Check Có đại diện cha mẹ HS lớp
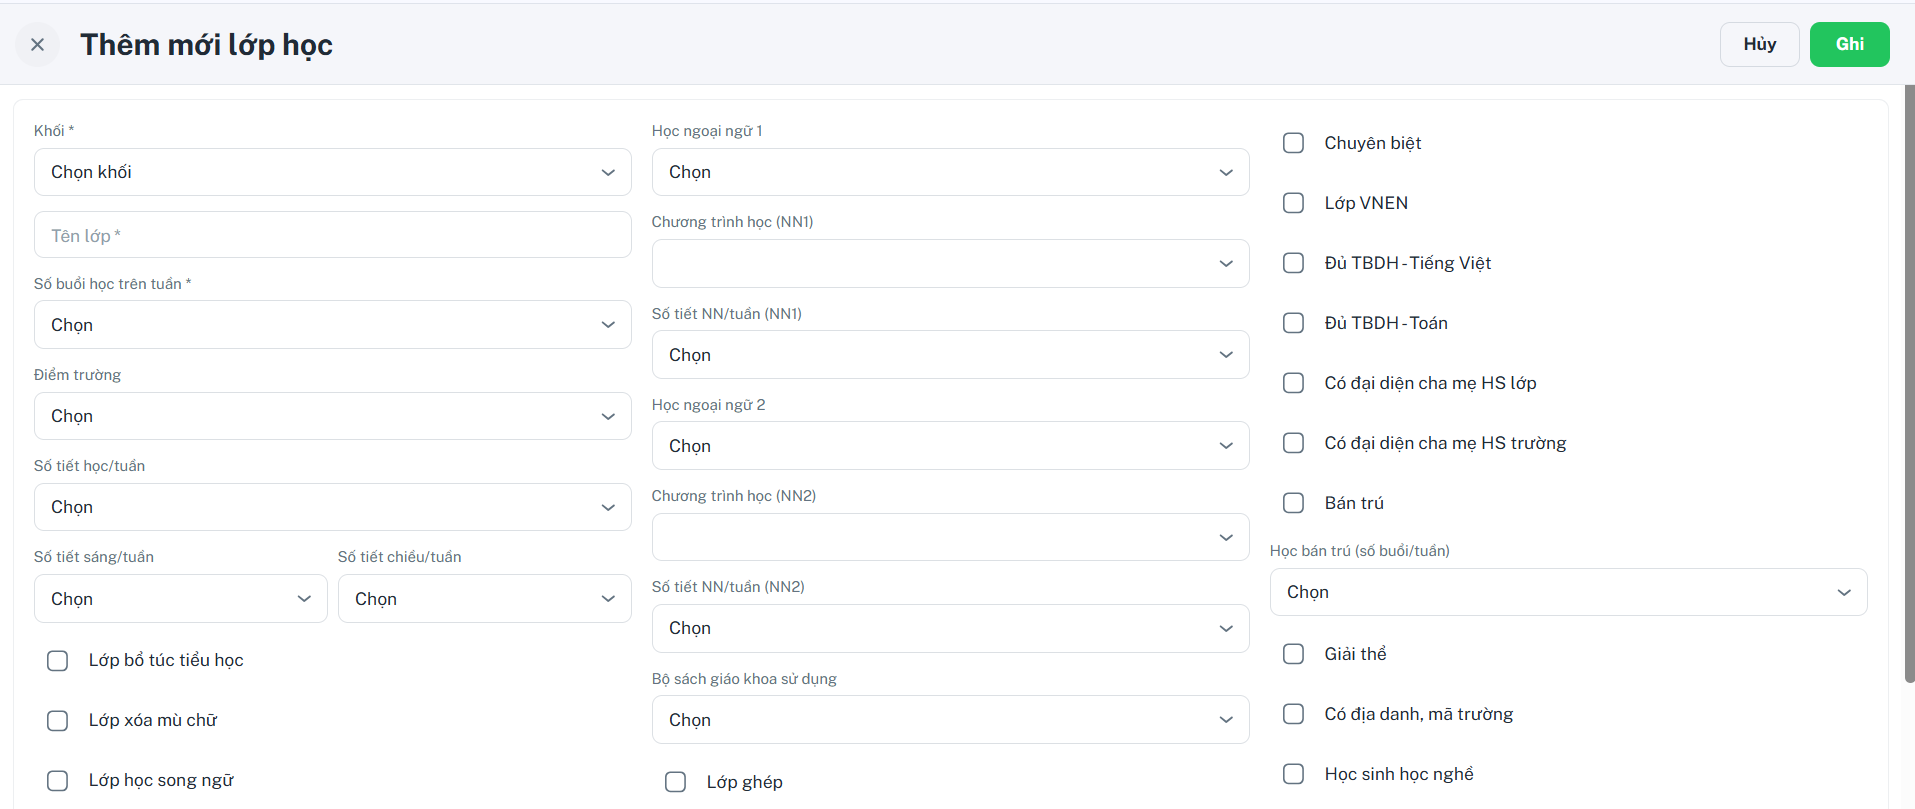 [1294, 383]
